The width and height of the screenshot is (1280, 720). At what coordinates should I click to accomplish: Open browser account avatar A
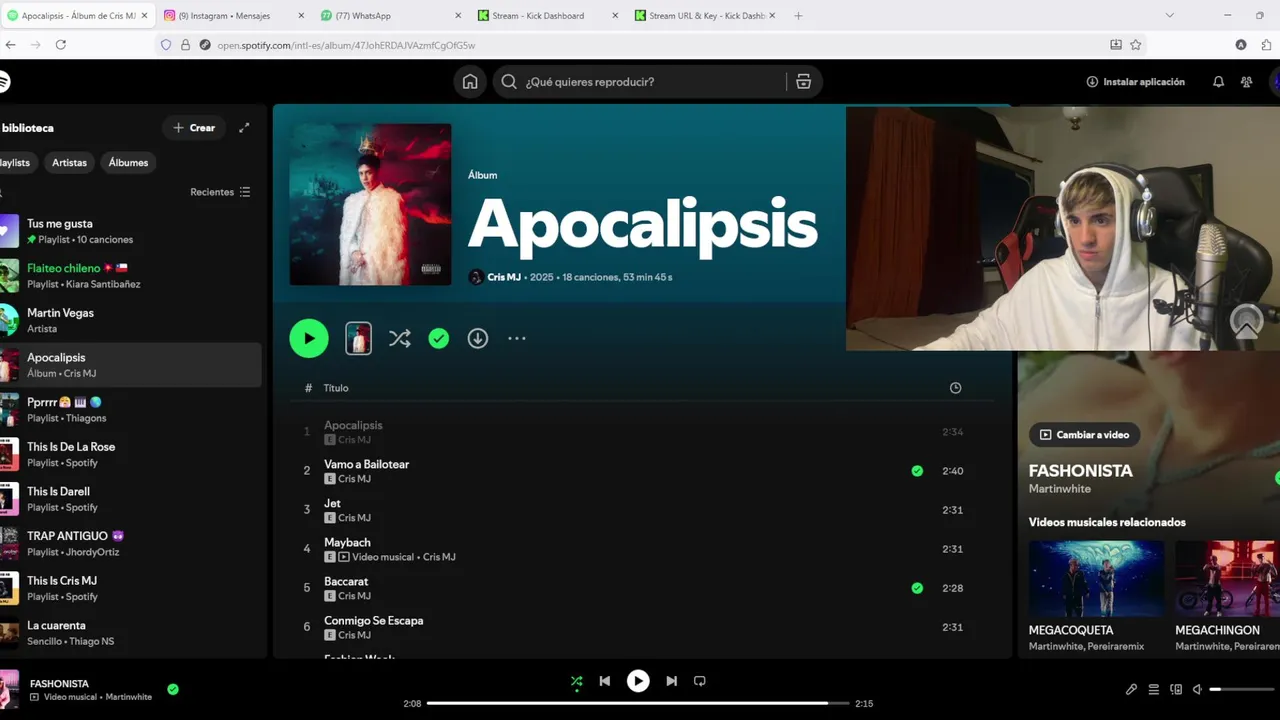tap(1241, 45)
